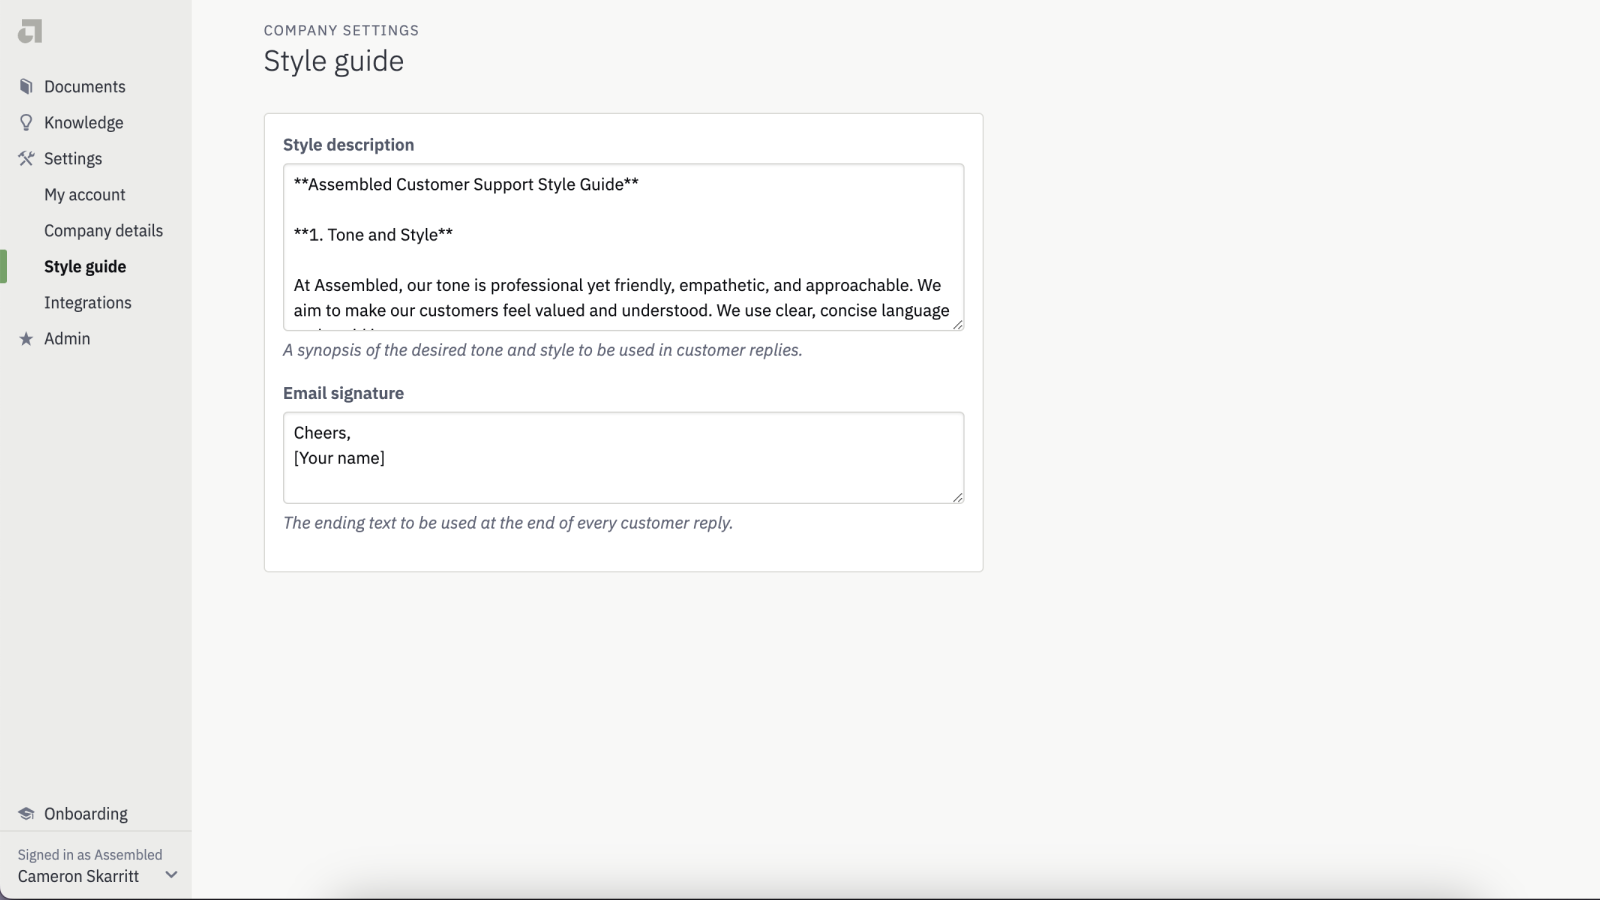
Task: Go to the Onboarding page
Action: click(x=85, y=813)
